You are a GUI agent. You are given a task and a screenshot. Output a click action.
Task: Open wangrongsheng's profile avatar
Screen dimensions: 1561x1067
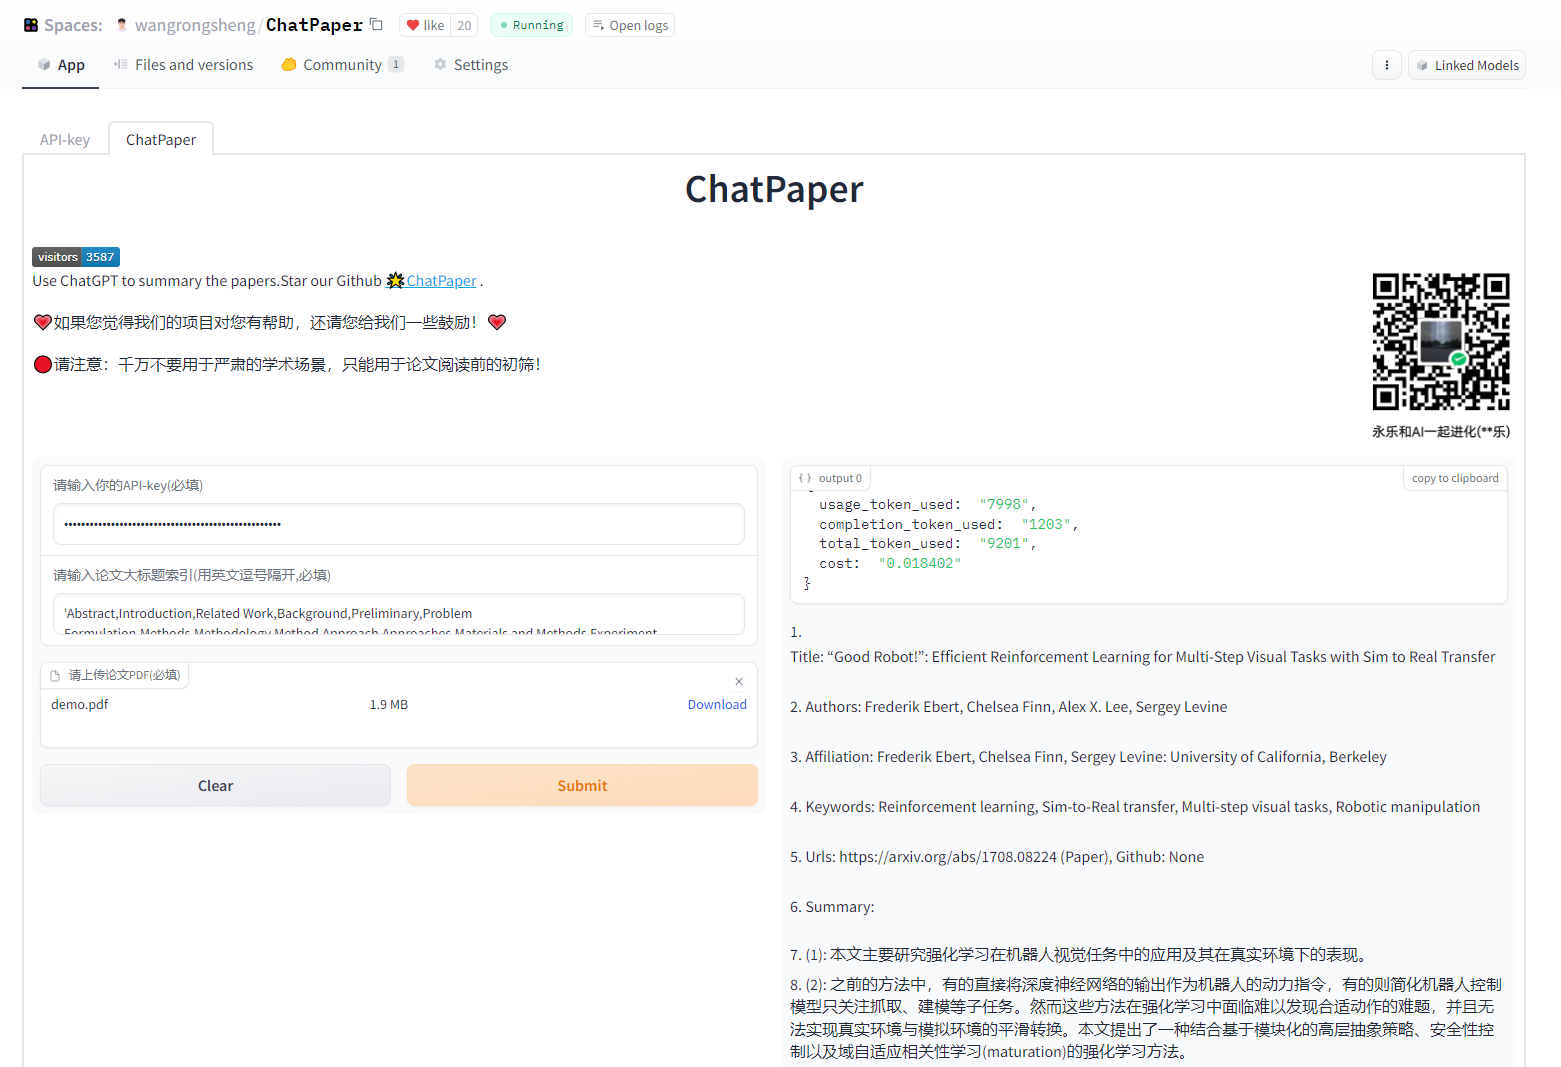[x=120, y=24]
